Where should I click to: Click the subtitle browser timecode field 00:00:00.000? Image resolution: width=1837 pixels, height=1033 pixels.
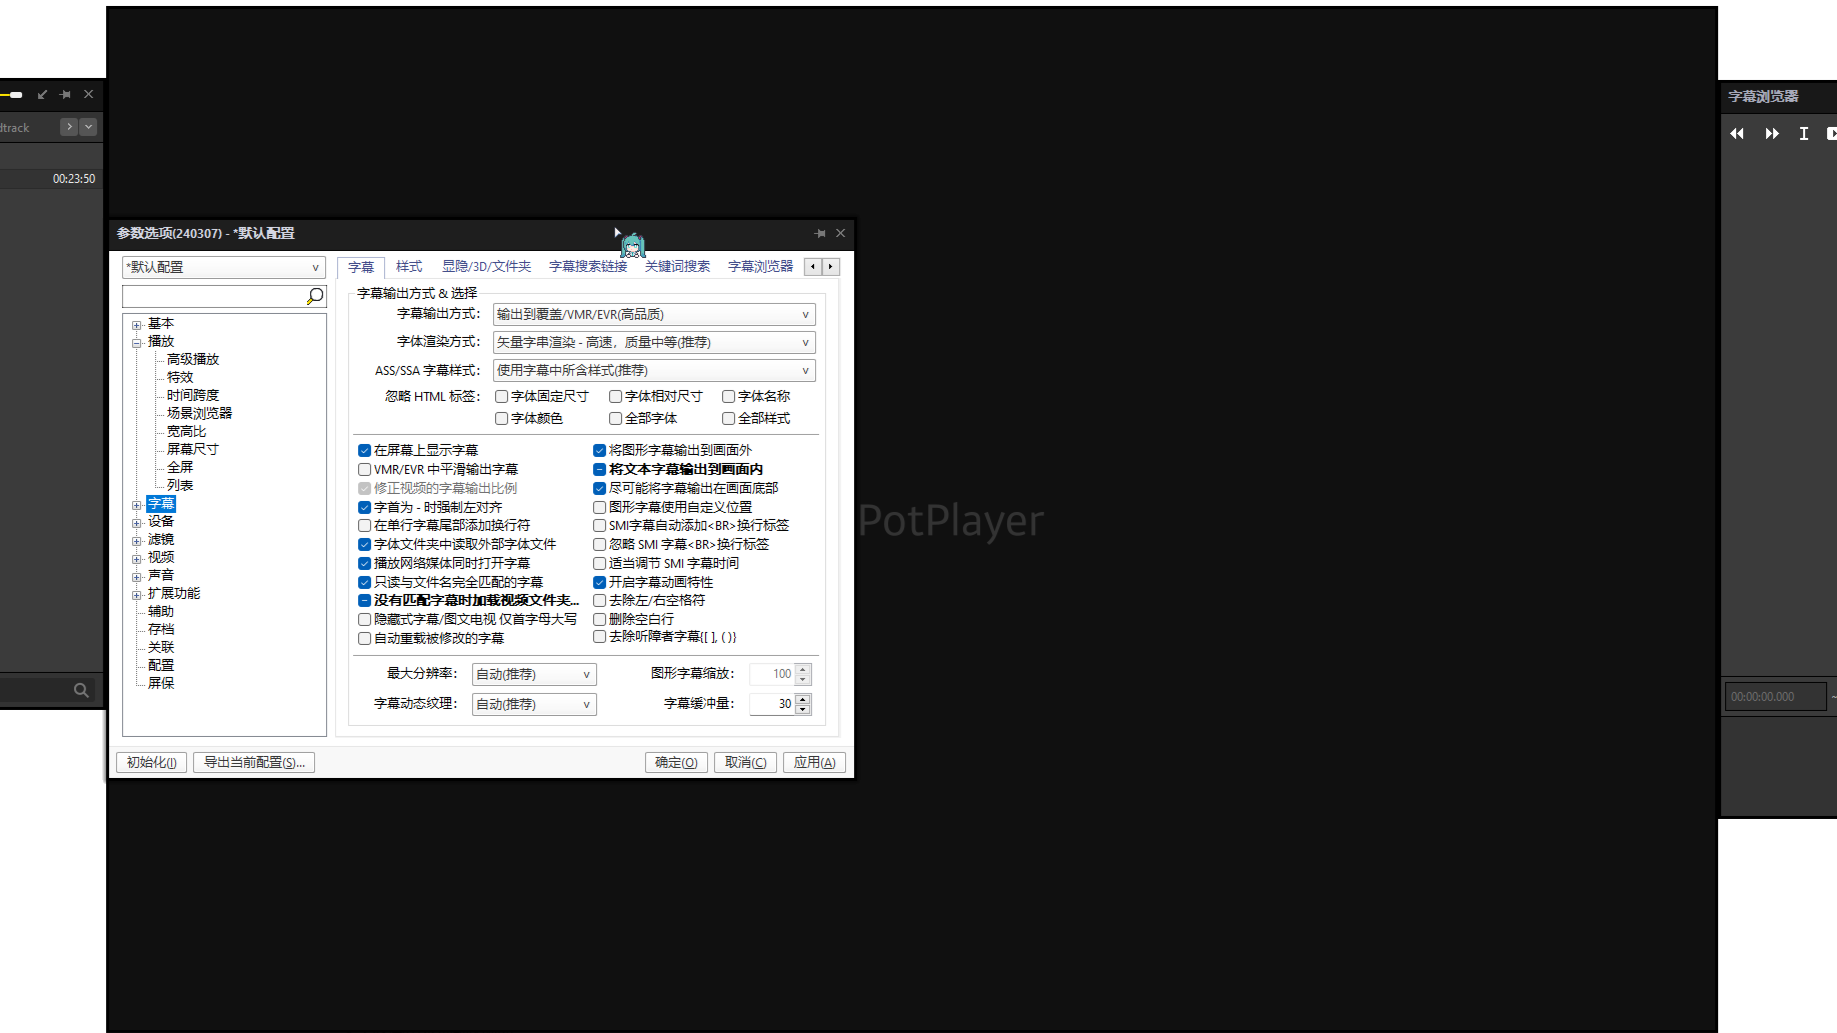point(1775,697)
